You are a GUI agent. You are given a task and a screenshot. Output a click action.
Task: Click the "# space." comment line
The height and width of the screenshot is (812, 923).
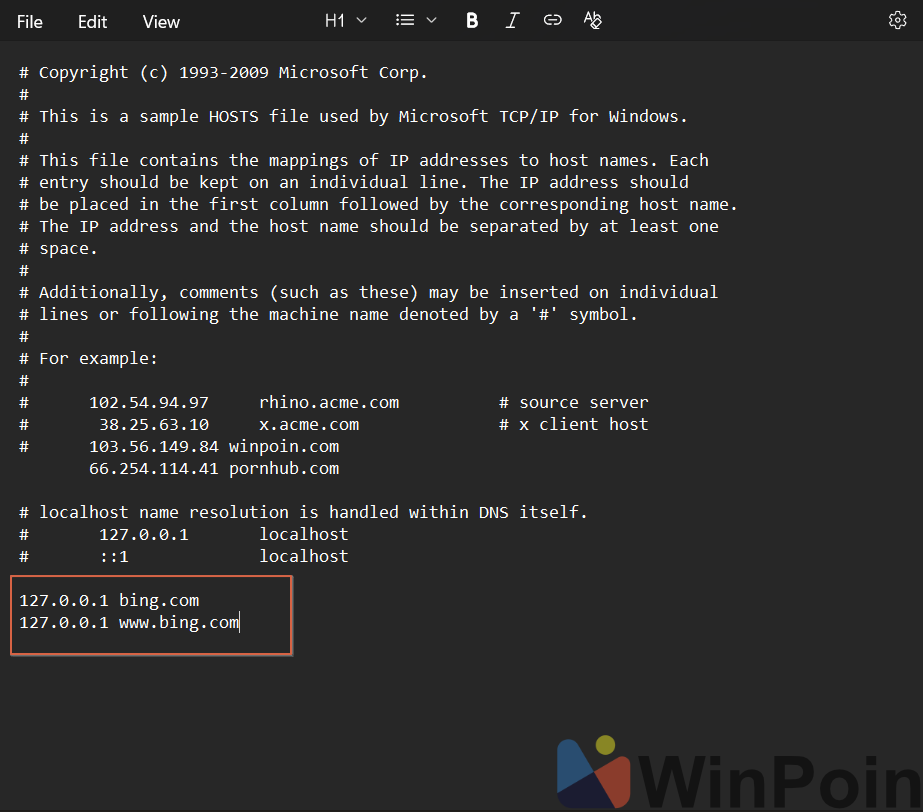click(x=58, y=248)
